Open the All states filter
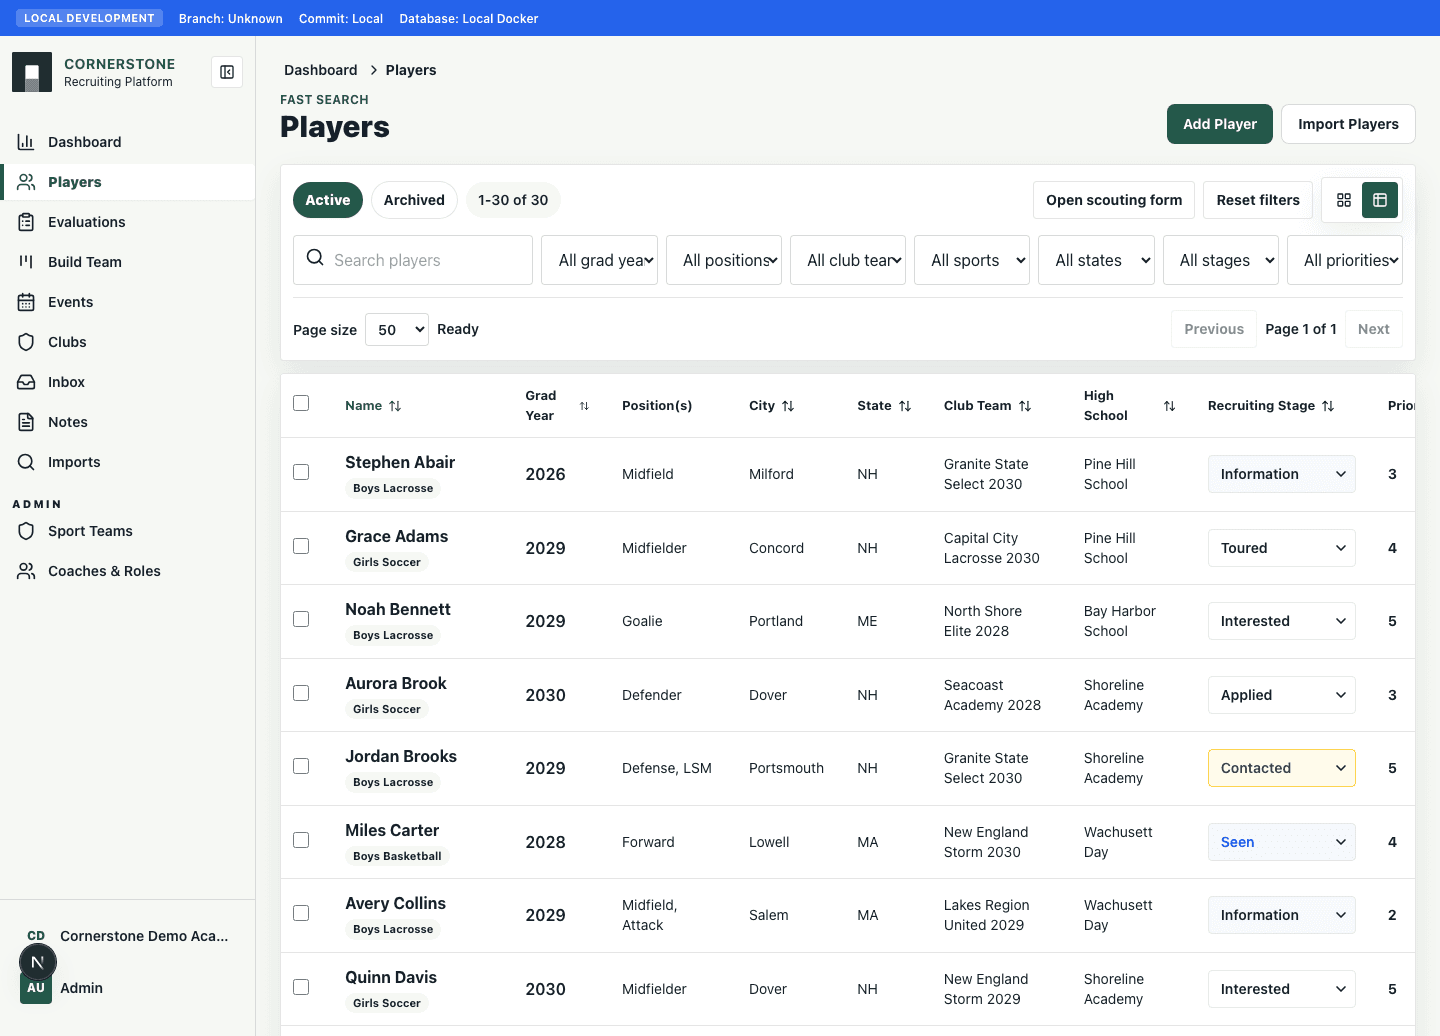Viewport: 1440px width, 1036px height. click(1097, 260)
